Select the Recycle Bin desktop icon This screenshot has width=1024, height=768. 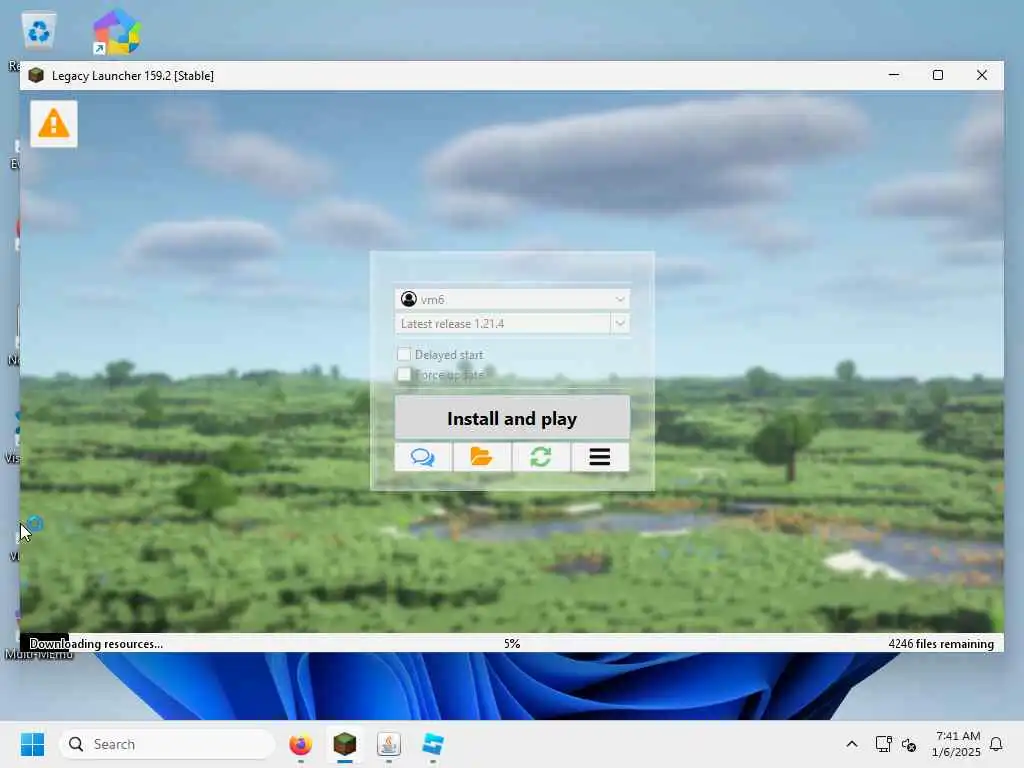click(x=39, y=31)
